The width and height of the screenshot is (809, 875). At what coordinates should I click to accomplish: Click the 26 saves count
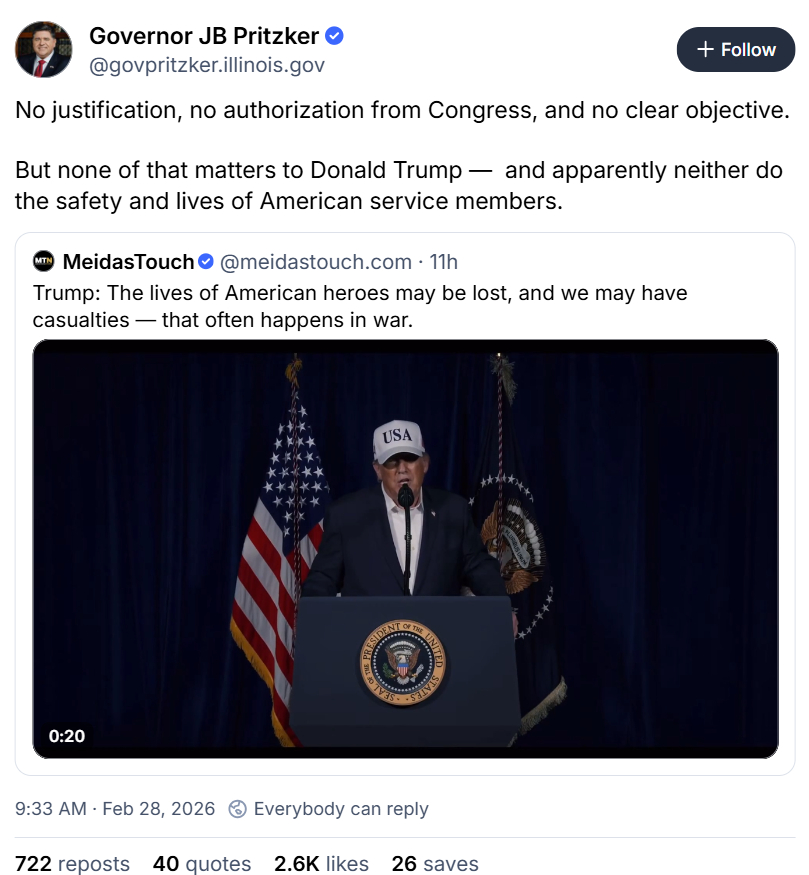[x=435, y=864]
